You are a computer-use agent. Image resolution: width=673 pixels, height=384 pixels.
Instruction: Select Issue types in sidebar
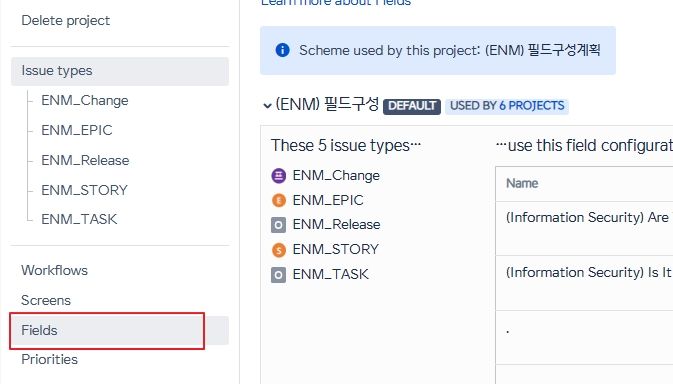pyautogui.click(x=120, y=71)
